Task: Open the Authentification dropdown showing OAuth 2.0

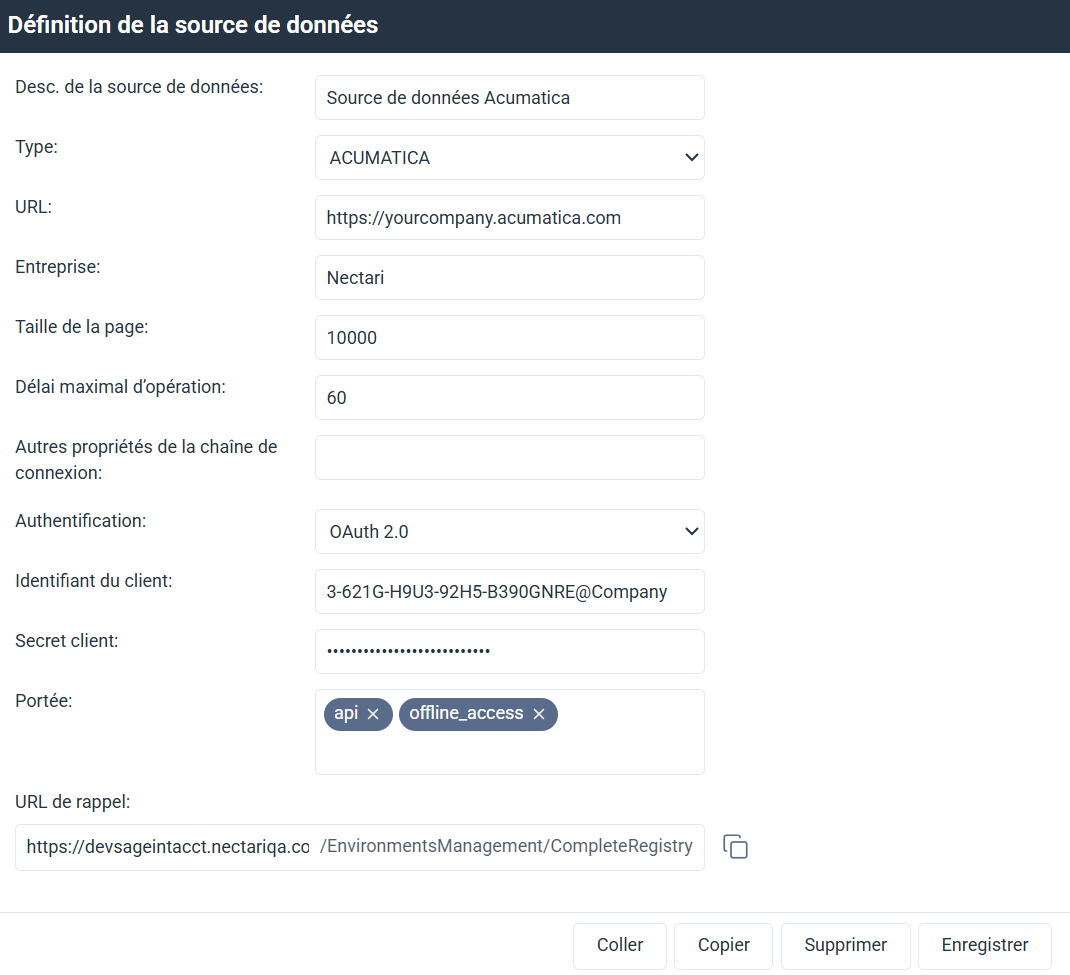Action: coord(510,532)
